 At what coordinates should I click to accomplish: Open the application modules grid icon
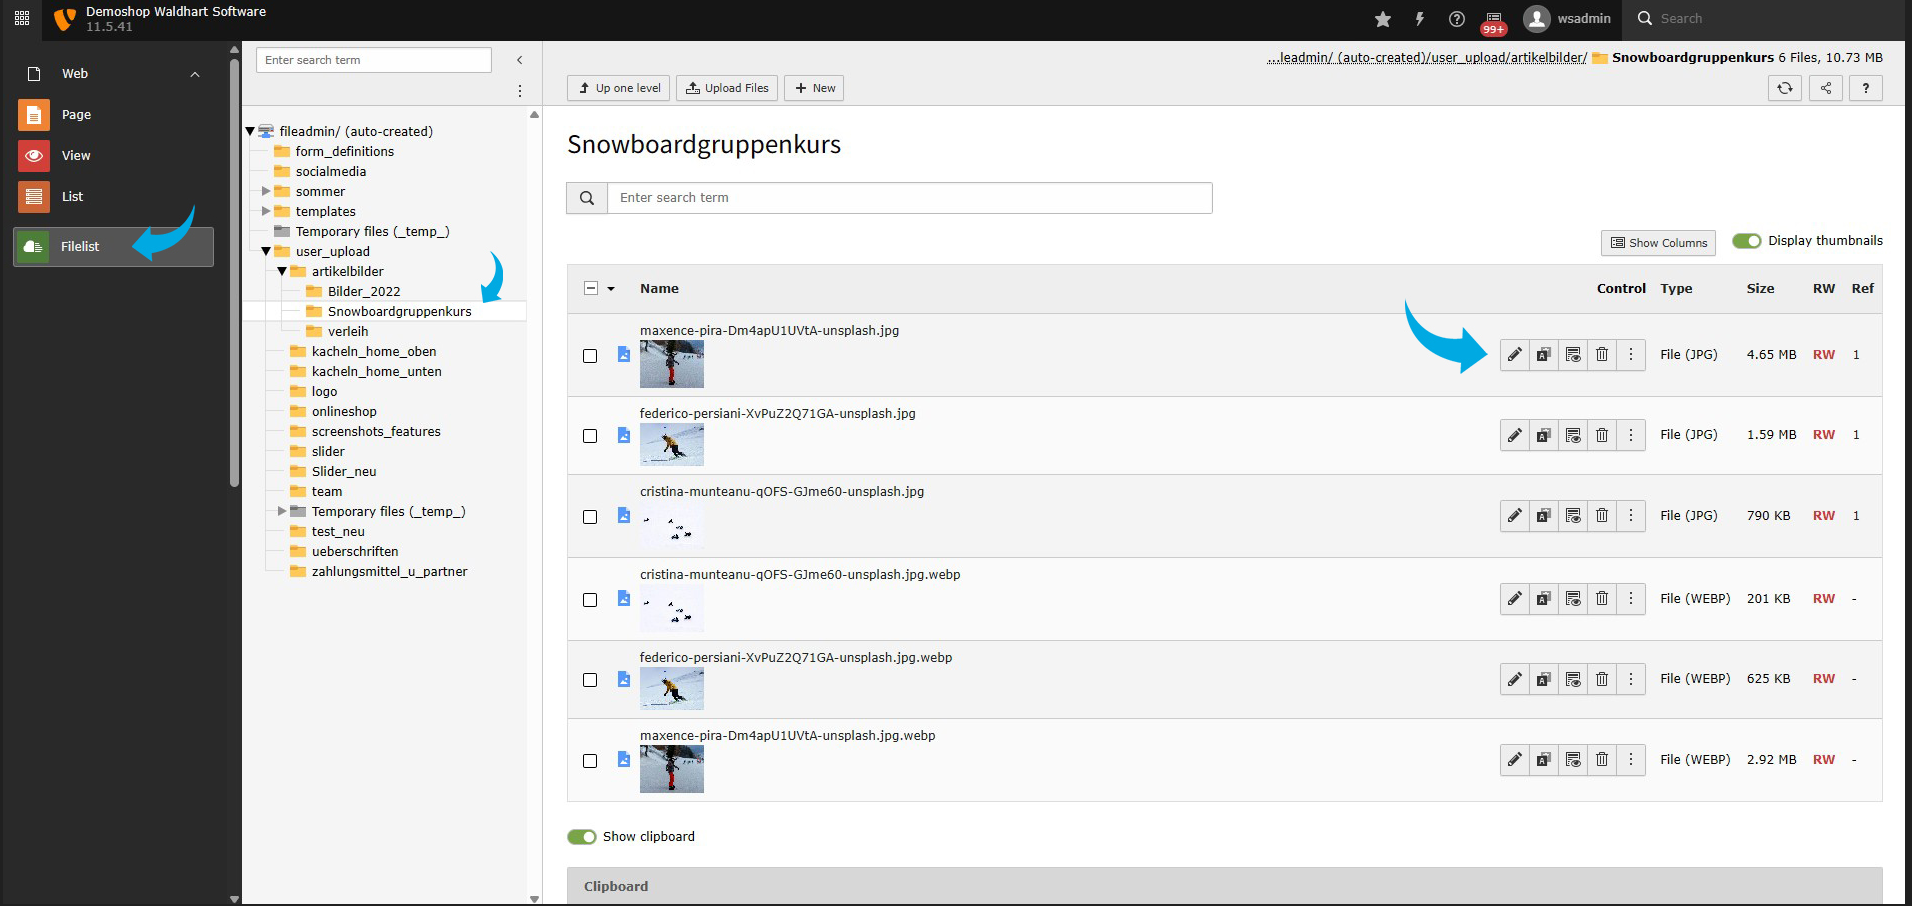(22, 18)
